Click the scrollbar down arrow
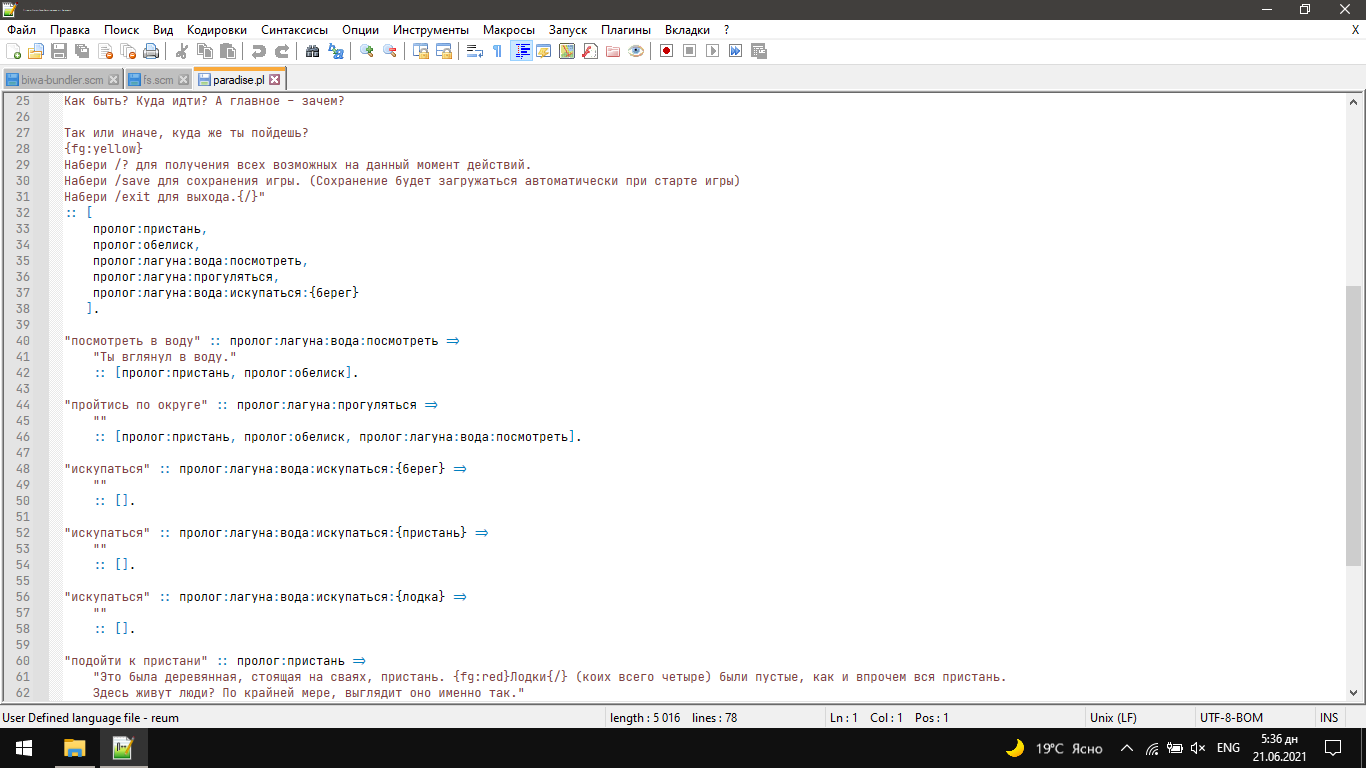This screenshot has width=1366, height=768. 1354,692
